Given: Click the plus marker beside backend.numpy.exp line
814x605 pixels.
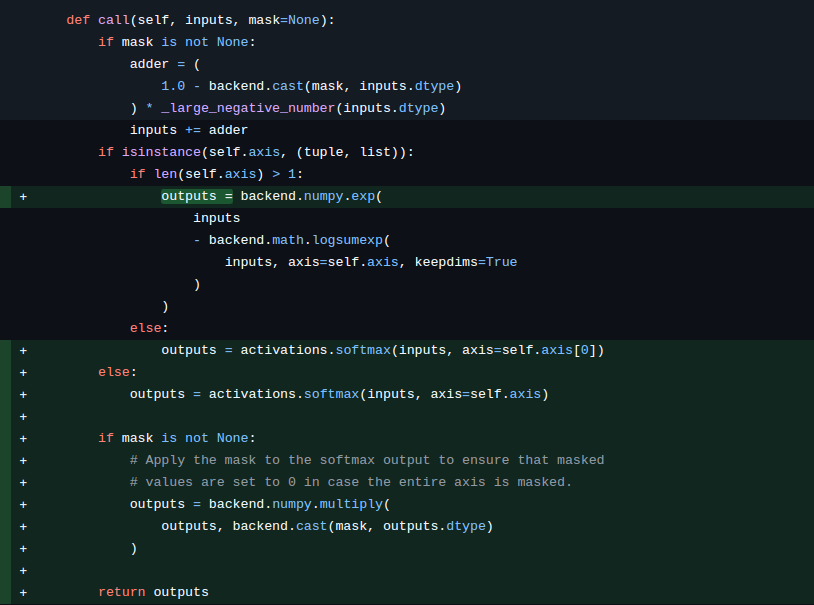Looking at the screenshot, I should [22, 196].
